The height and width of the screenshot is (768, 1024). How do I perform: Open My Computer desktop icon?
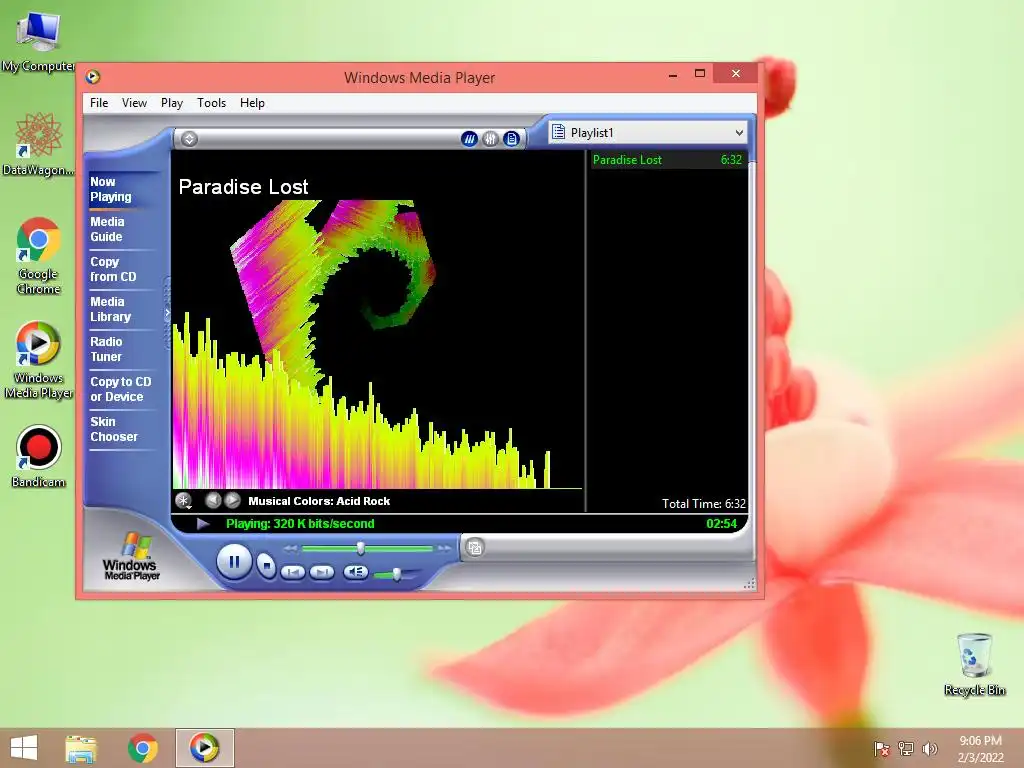pos(39,42)
